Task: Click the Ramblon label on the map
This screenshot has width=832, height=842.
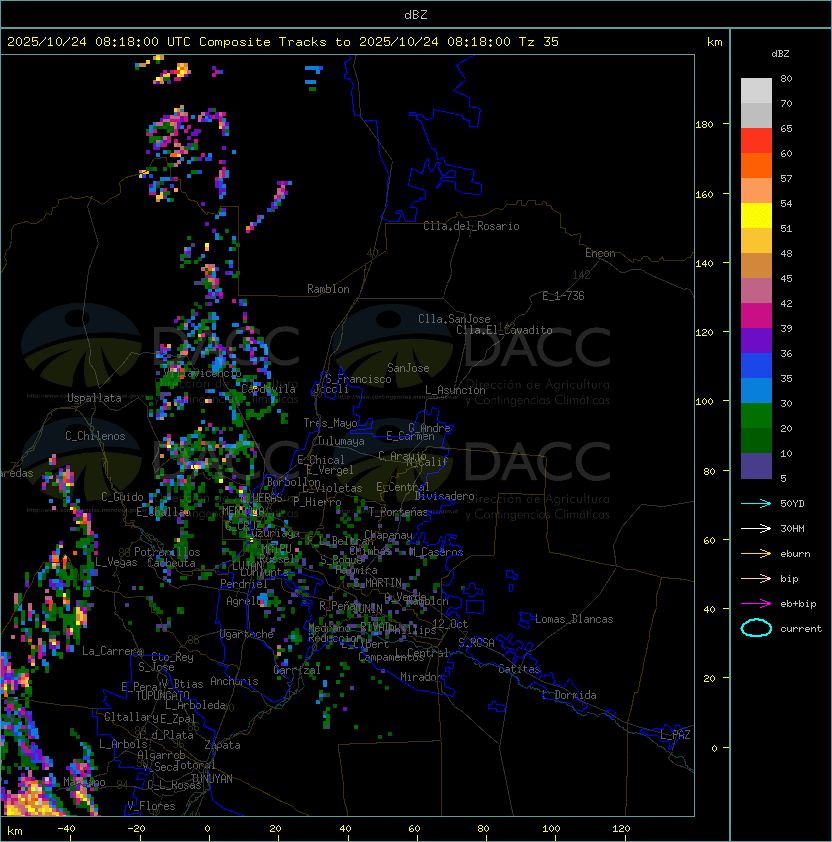Action: [328, 289]
